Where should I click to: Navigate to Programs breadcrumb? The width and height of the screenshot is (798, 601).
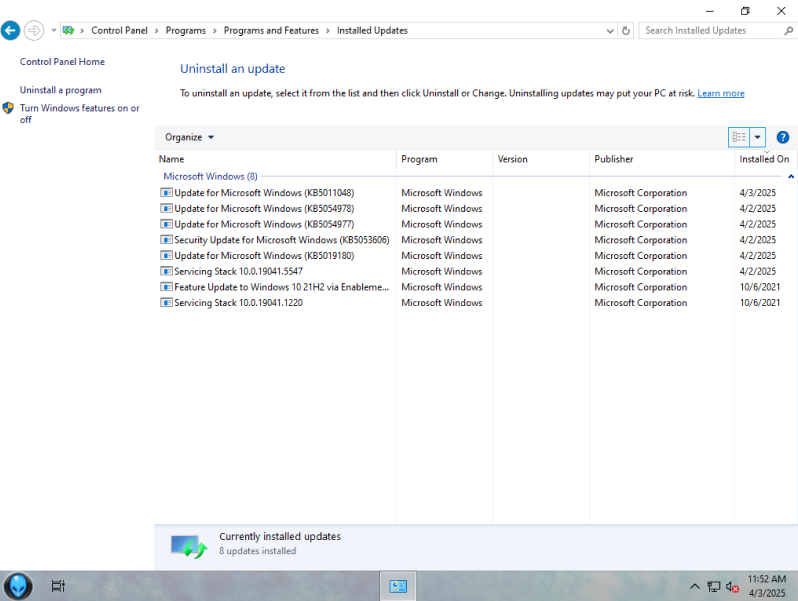(x=185, y=31)
